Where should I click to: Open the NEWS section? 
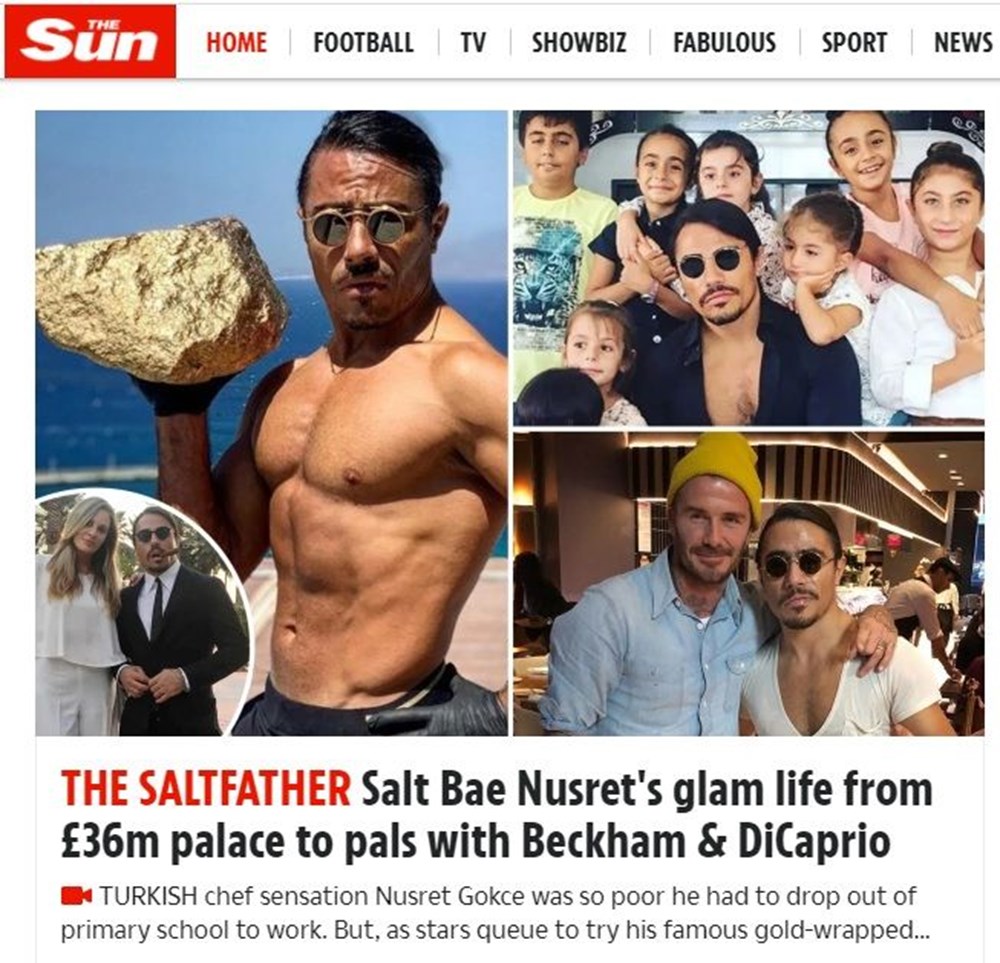point(963,42)
